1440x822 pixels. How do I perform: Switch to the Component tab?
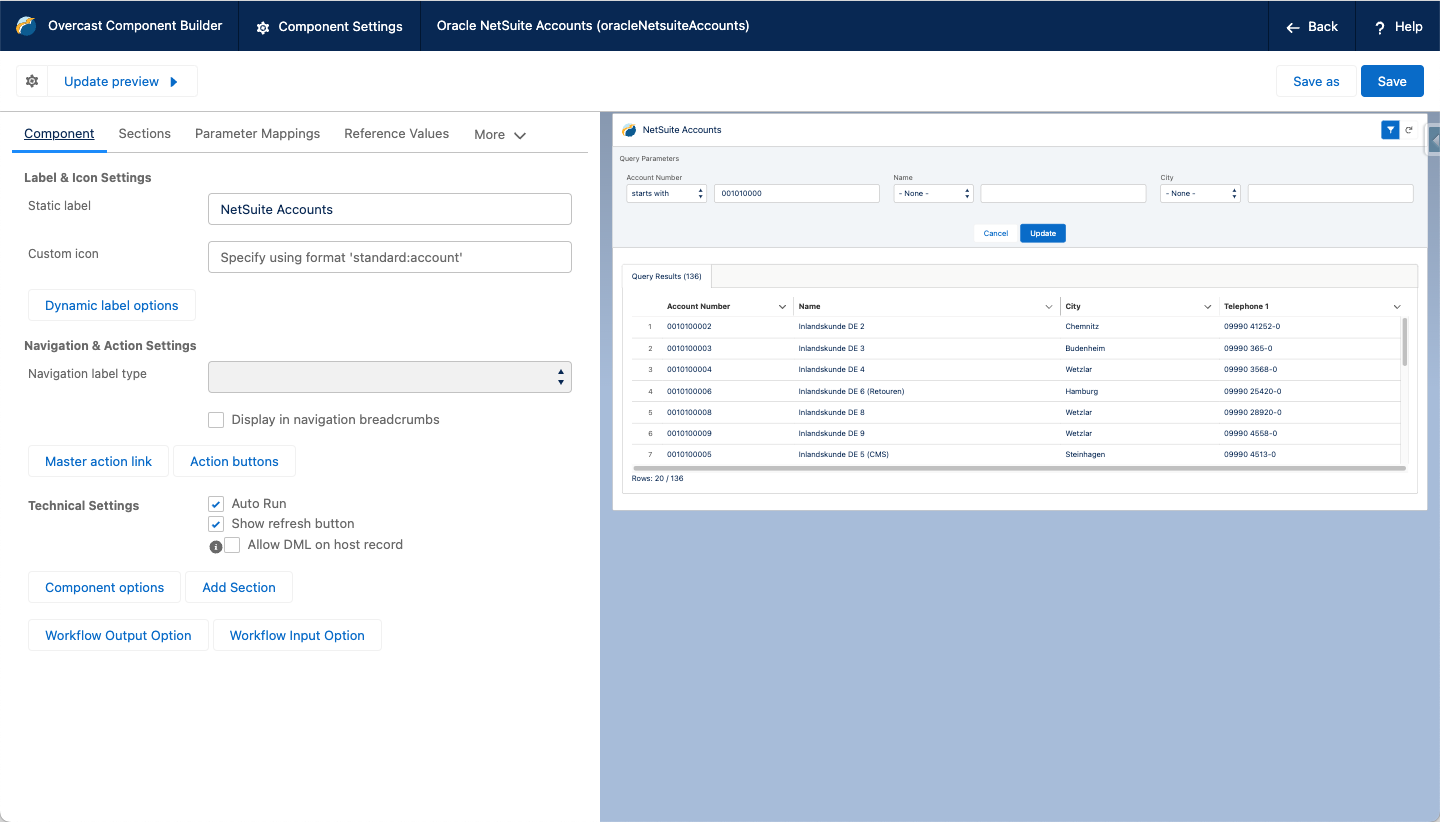click(59, 134)
